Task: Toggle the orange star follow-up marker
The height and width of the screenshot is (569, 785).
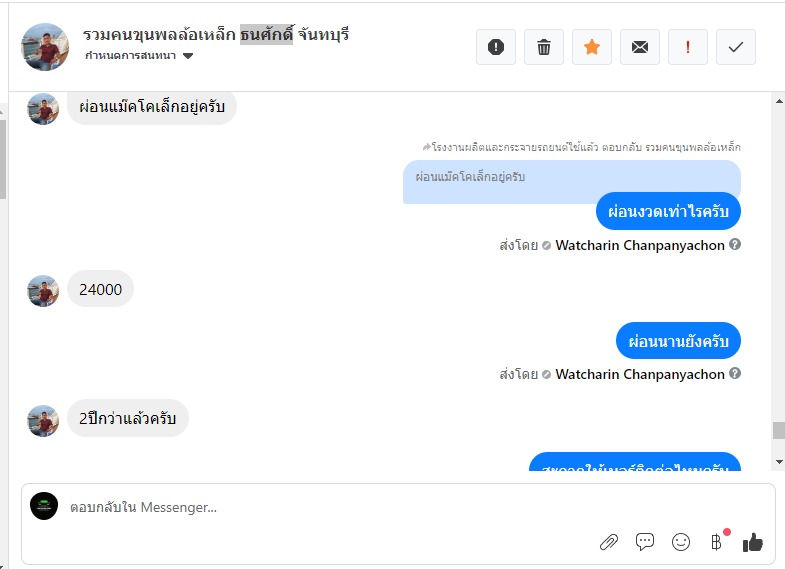Action: tap(592, 47)
